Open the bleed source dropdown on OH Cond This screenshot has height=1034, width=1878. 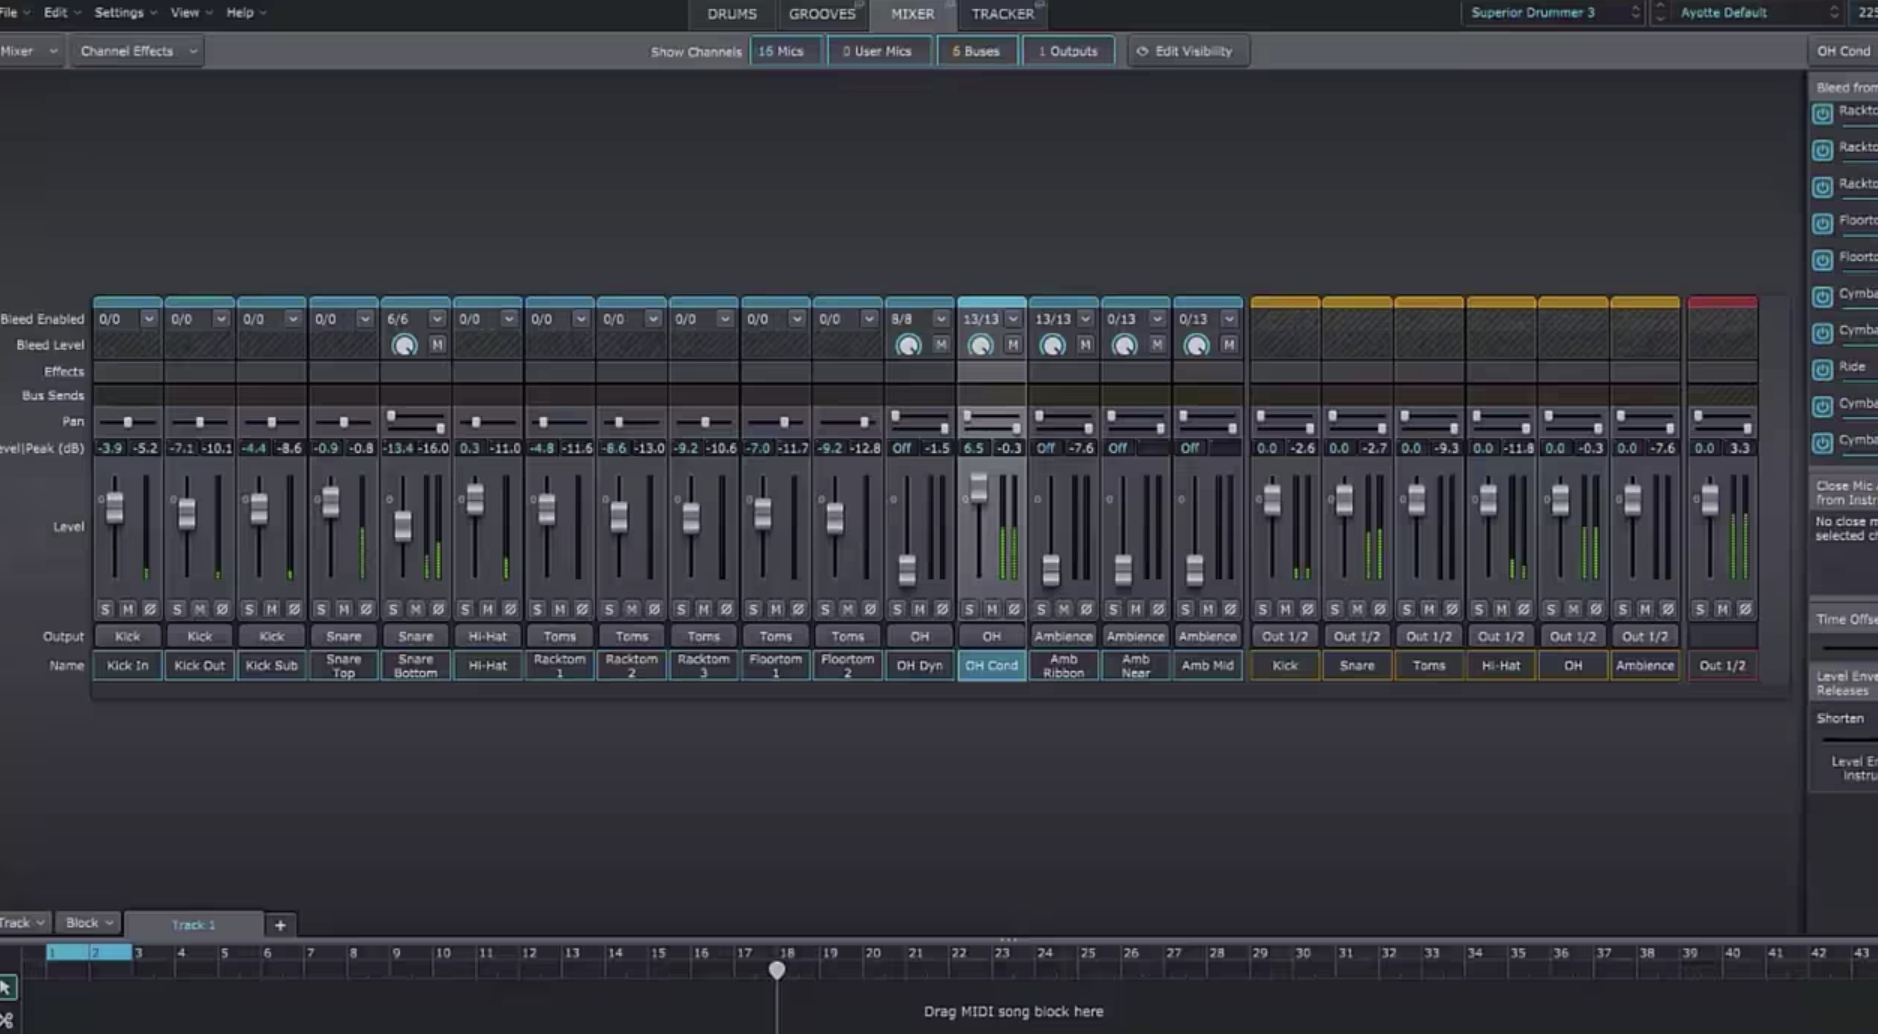click(1013, 318)
